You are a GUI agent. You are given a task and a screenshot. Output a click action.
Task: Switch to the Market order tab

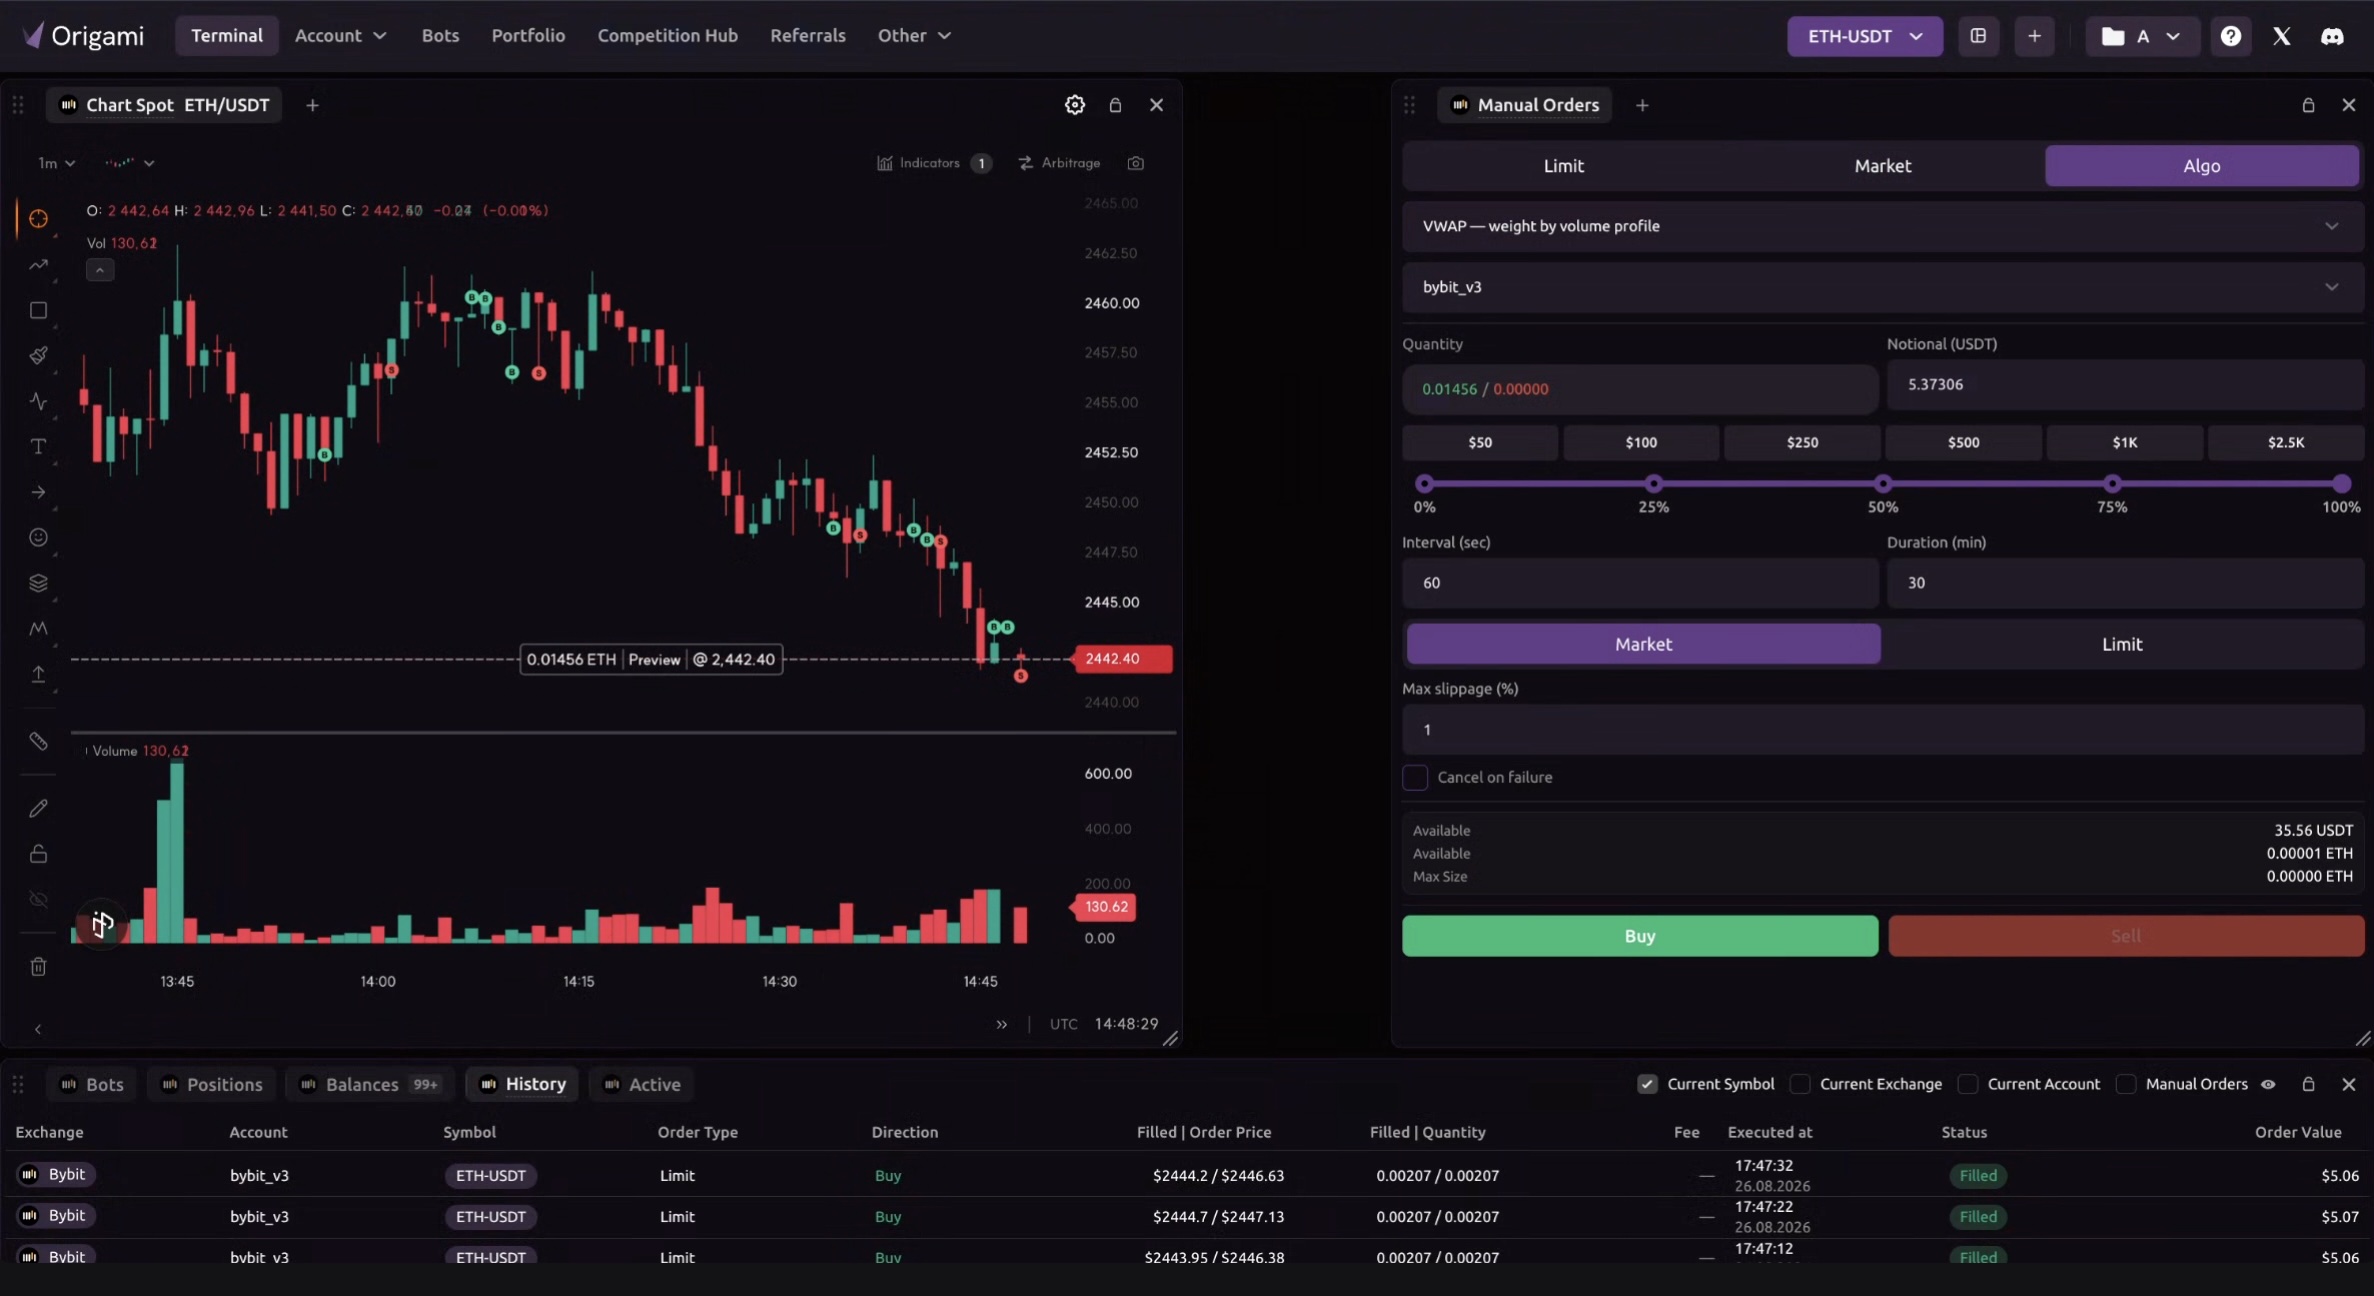[1882, 166]
